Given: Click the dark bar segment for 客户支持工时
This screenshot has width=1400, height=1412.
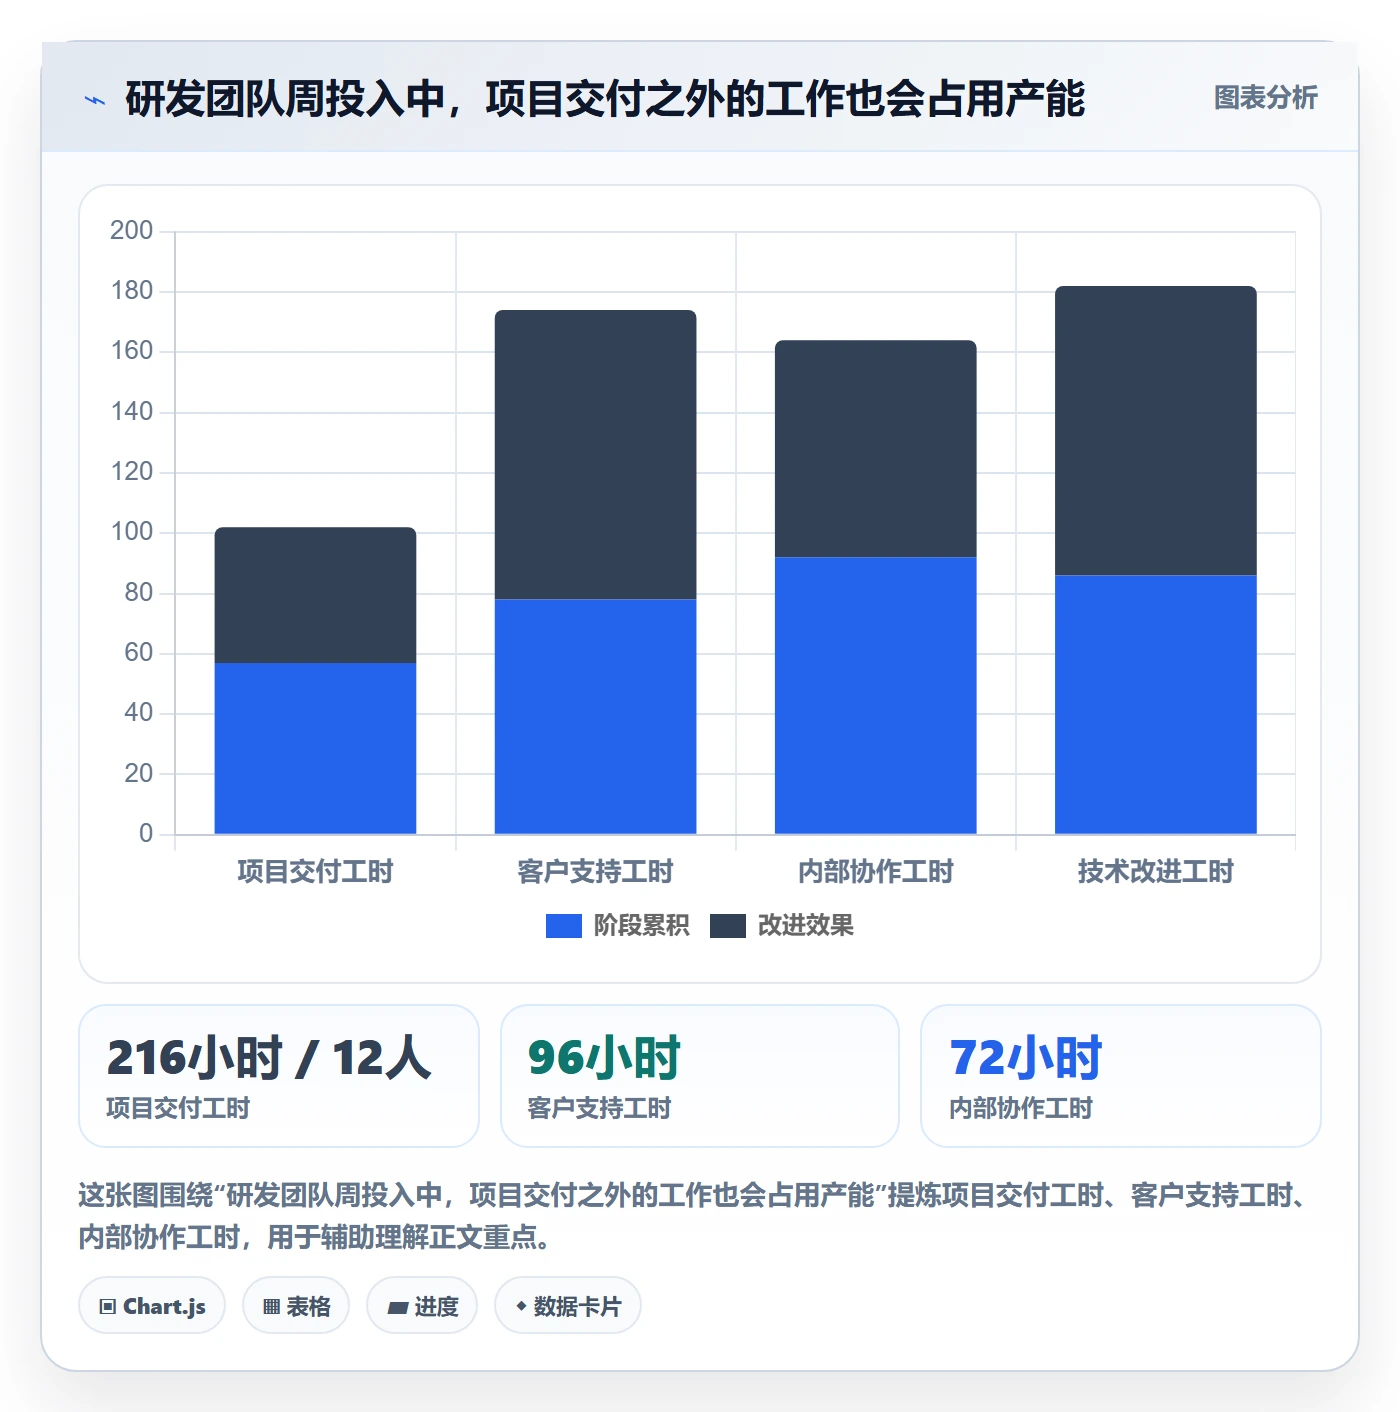Looking at the screenshot, I should tap(595, 454).
